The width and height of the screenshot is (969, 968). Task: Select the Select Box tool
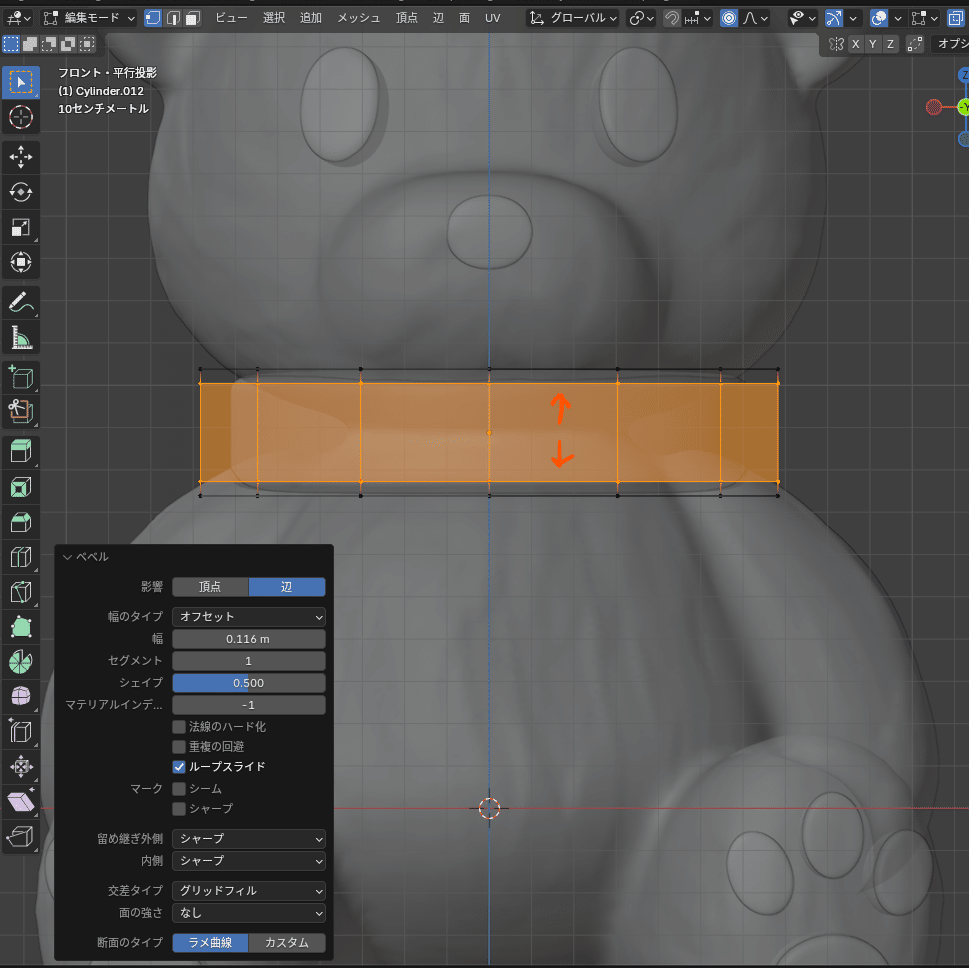21,82
